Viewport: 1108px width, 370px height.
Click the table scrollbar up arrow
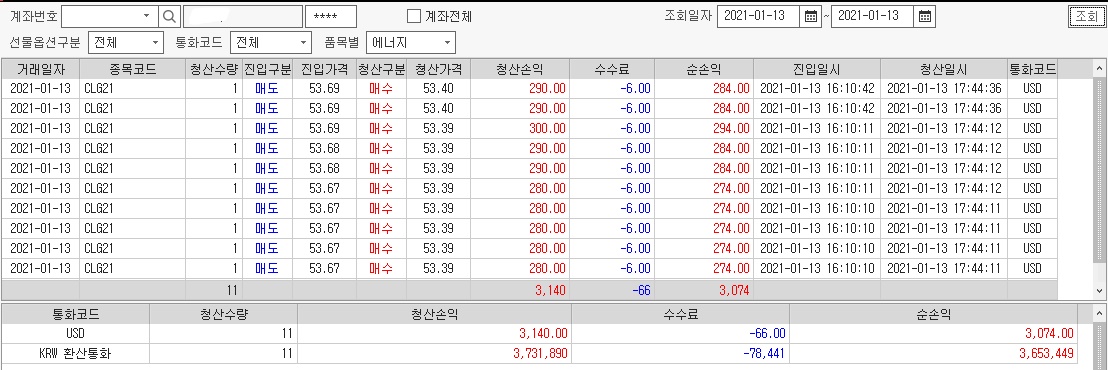point(1100,69)
